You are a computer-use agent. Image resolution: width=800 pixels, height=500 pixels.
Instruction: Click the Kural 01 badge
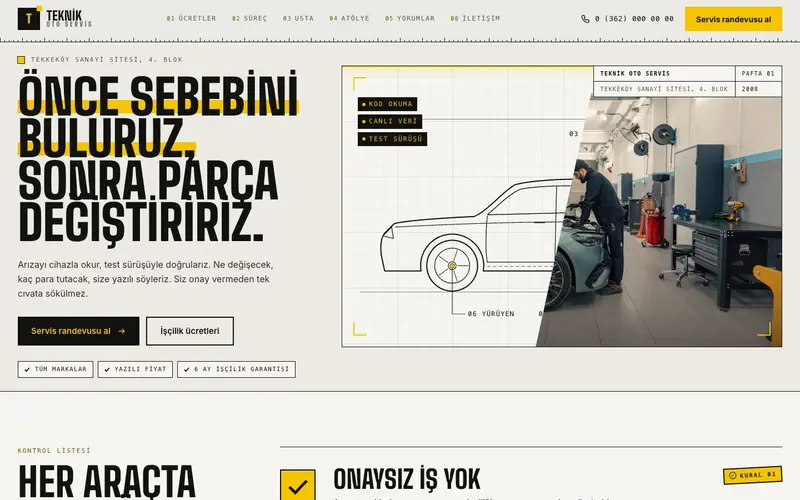click(753, 475)
